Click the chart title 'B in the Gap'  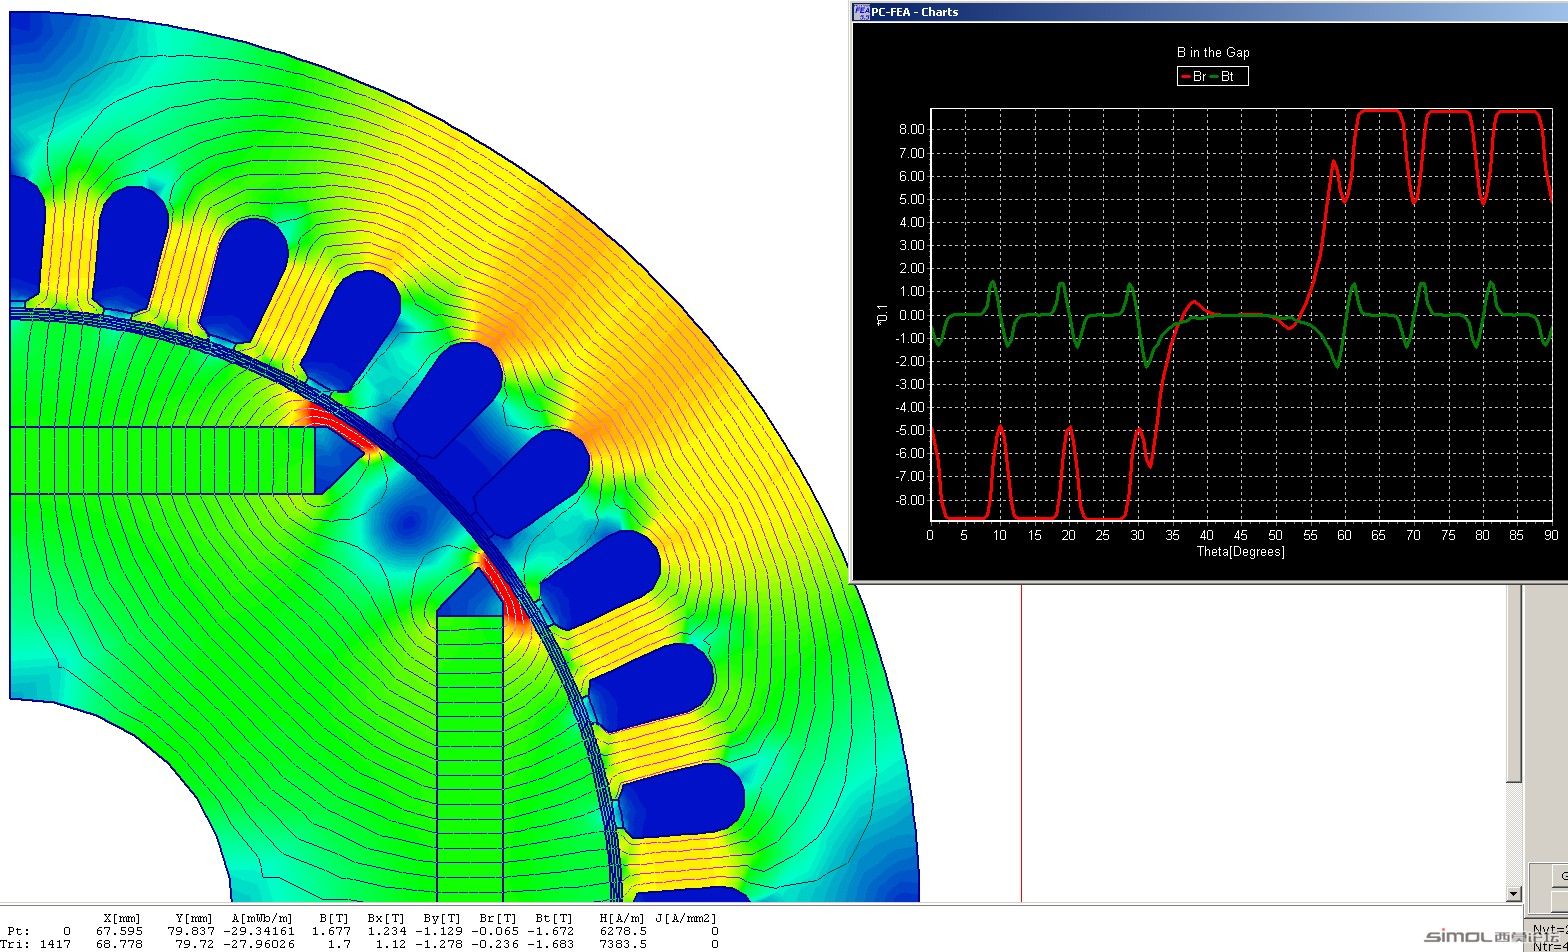(x=1213, y=53)
